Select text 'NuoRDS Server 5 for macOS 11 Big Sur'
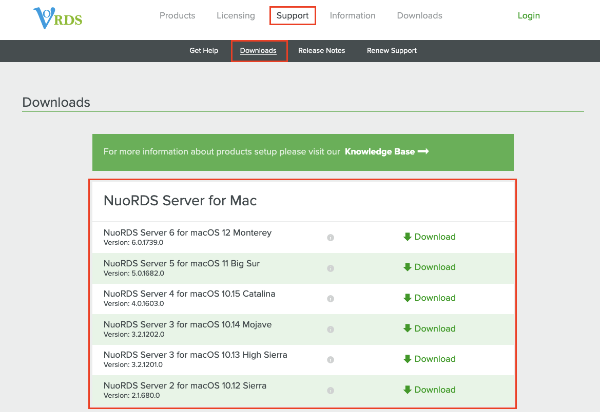Image resolution: width=600 pixels, height=412 pixels. point(182,264)
